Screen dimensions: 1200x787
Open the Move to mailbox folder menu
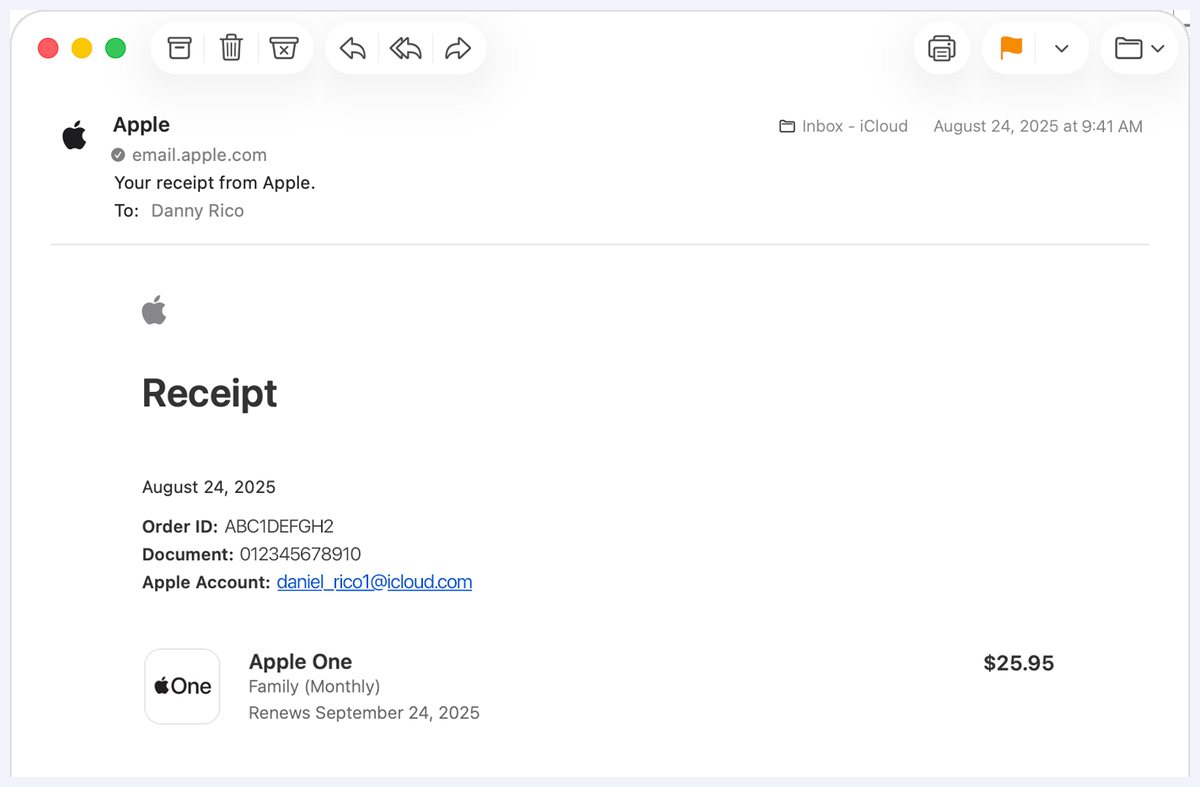[1139, 48]
